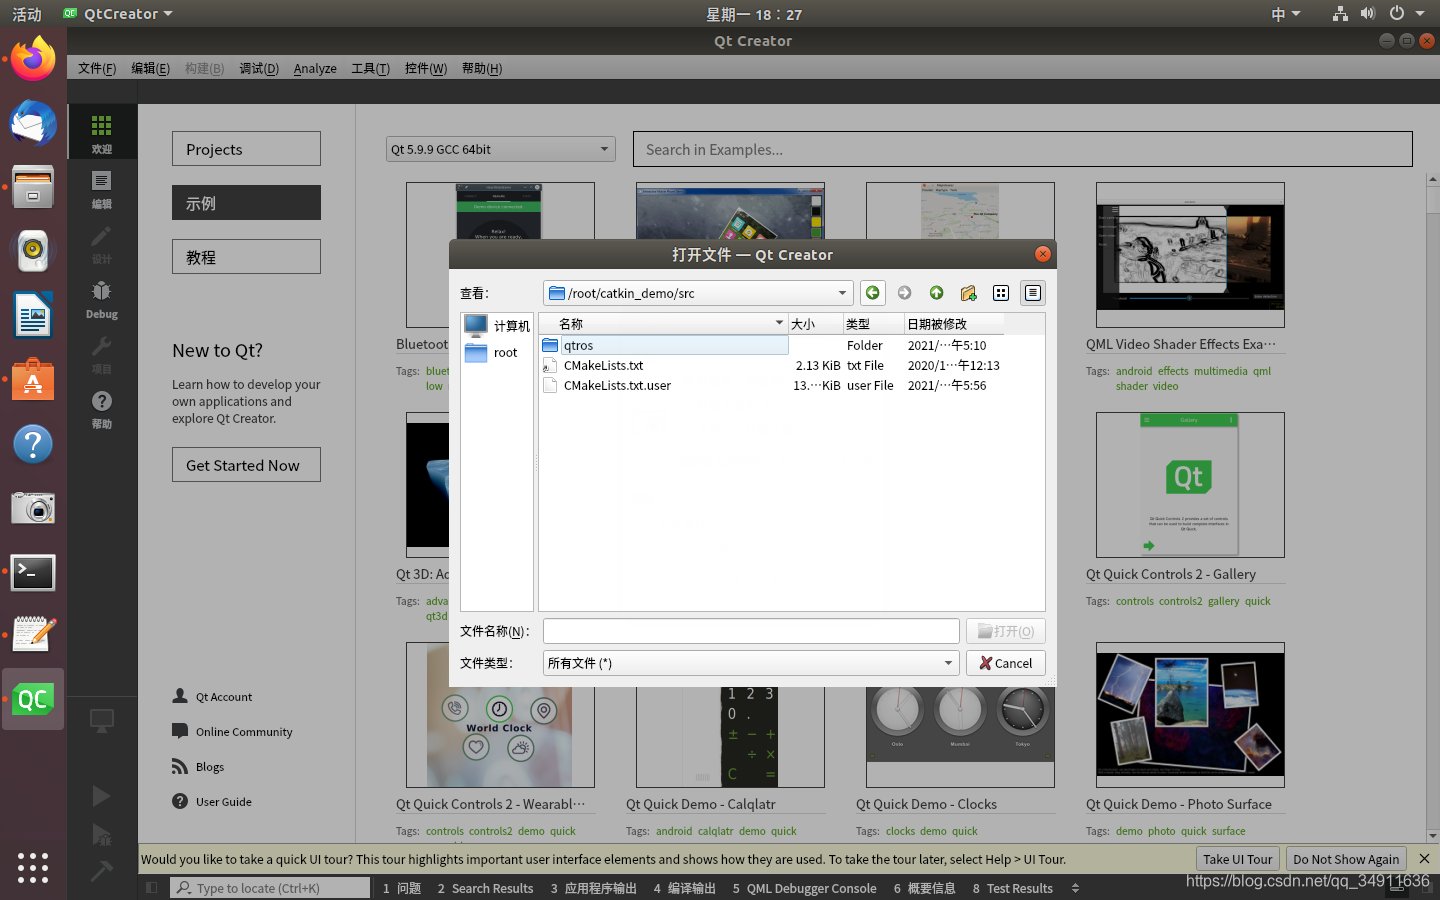This screenshot has height=900, width=1440.
Task: Open the Help mode in sidebar
Action: [102, 408]
